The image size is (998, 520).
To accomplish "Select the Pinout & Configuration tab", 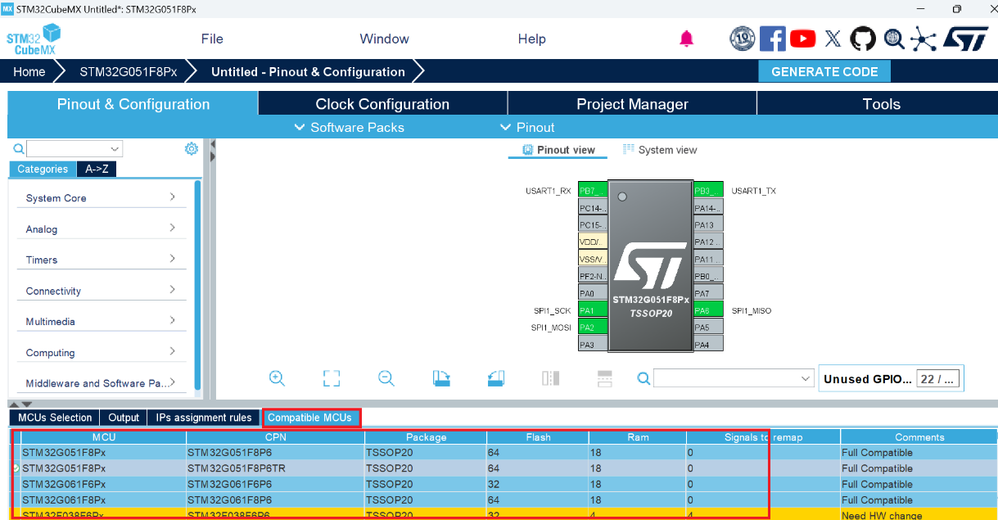I will click(x=133, y=104).
